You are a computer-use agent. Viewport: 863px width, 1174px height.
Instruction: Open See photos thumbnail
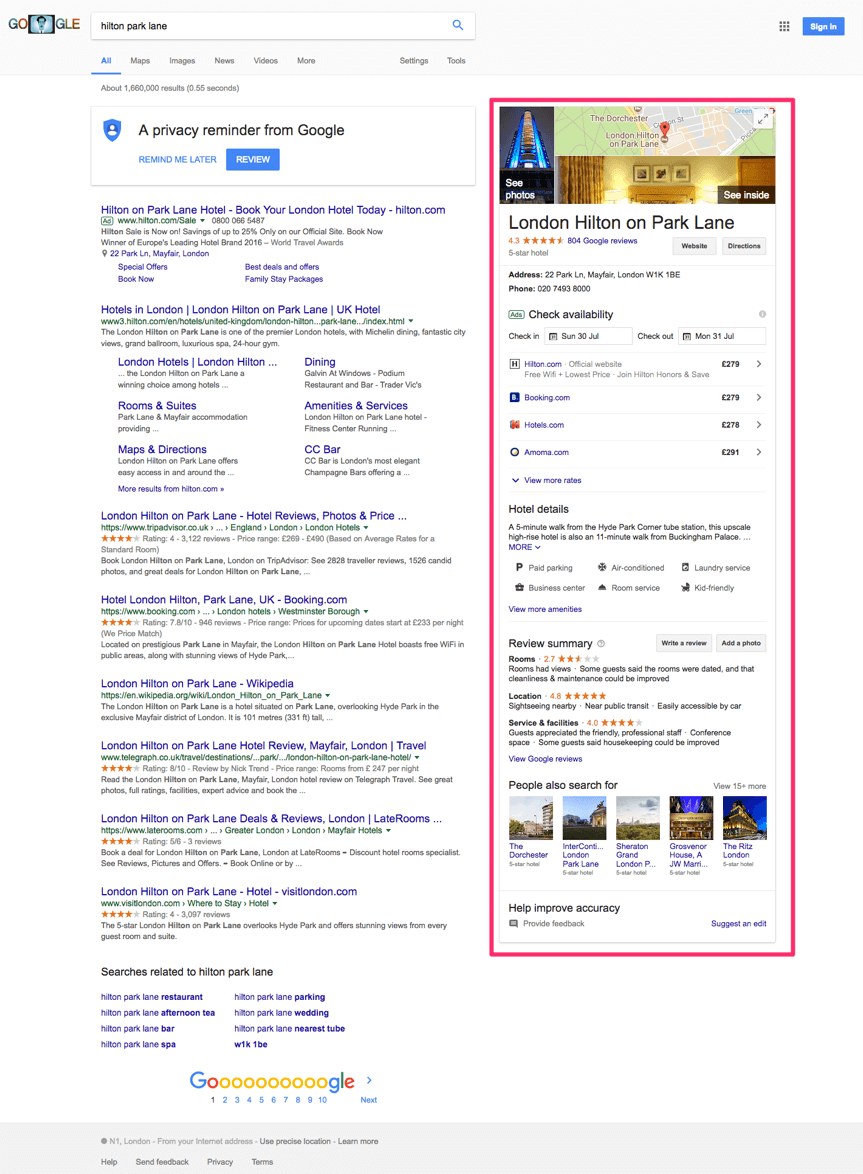pos(527,155)
